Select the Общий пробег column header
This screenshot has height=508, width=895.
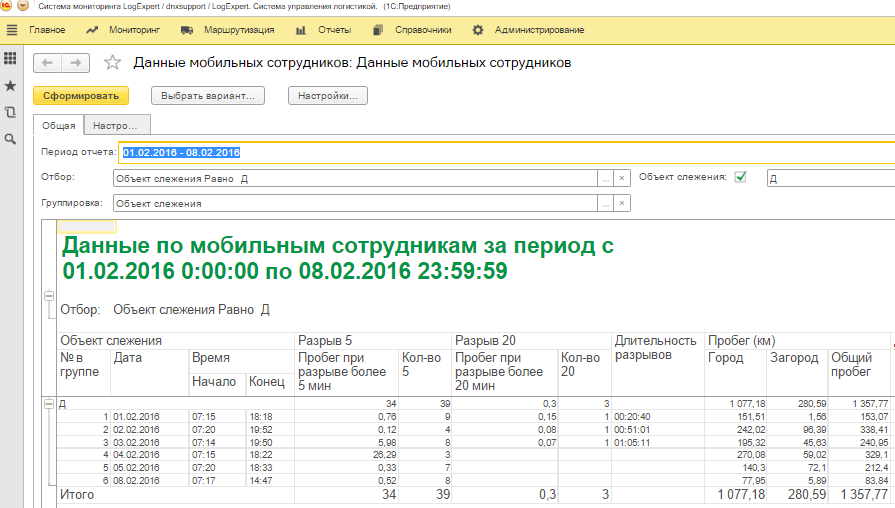[x=859, y=372]
